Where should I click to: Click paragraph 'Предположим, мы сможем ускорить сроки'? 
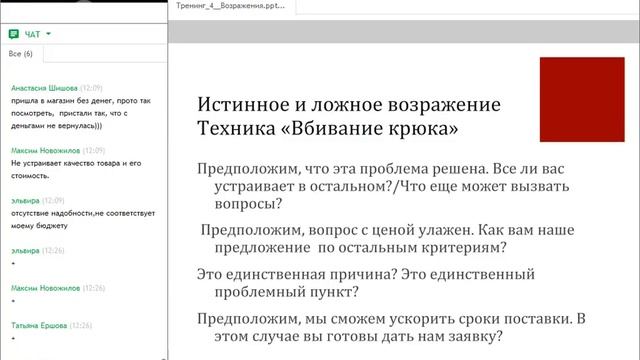click(391, 327)
